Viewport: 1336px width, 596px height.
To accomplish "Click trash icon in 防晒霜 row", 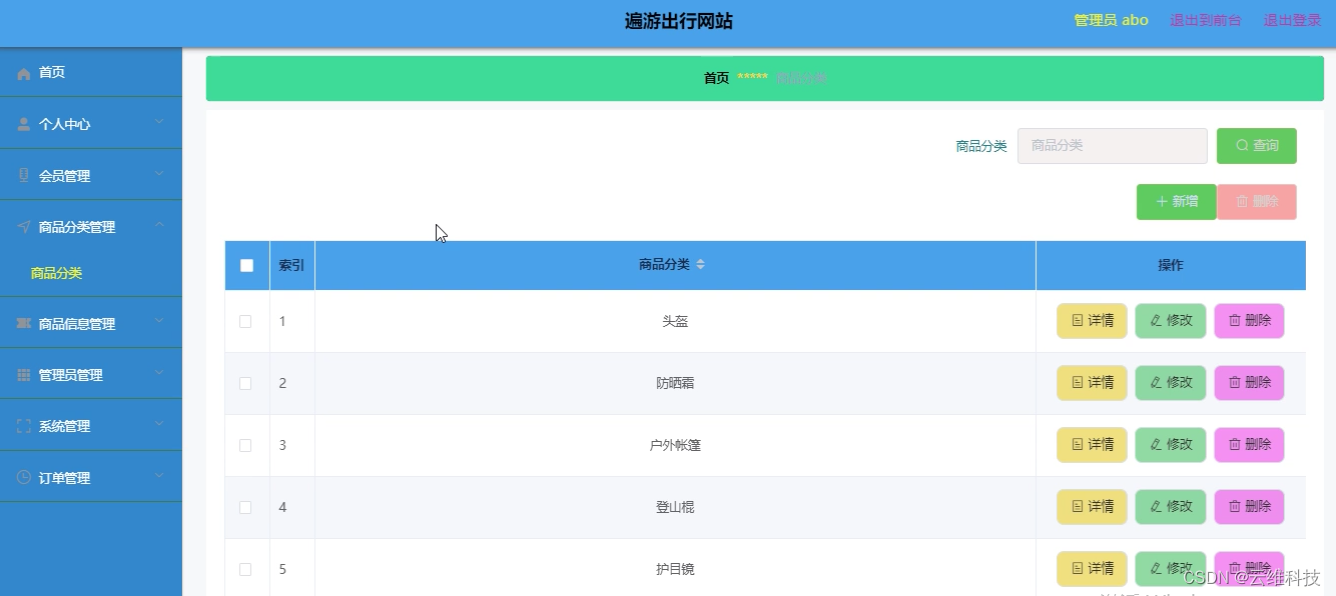I will click(x=1235, y=383).
